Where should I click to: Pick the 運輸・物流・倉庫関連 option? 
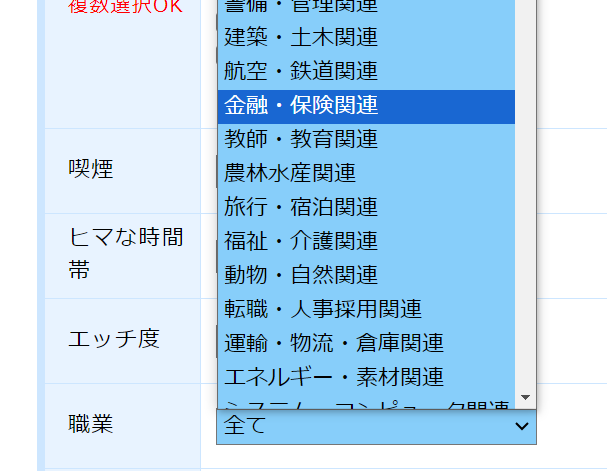(x=334, y=343)
